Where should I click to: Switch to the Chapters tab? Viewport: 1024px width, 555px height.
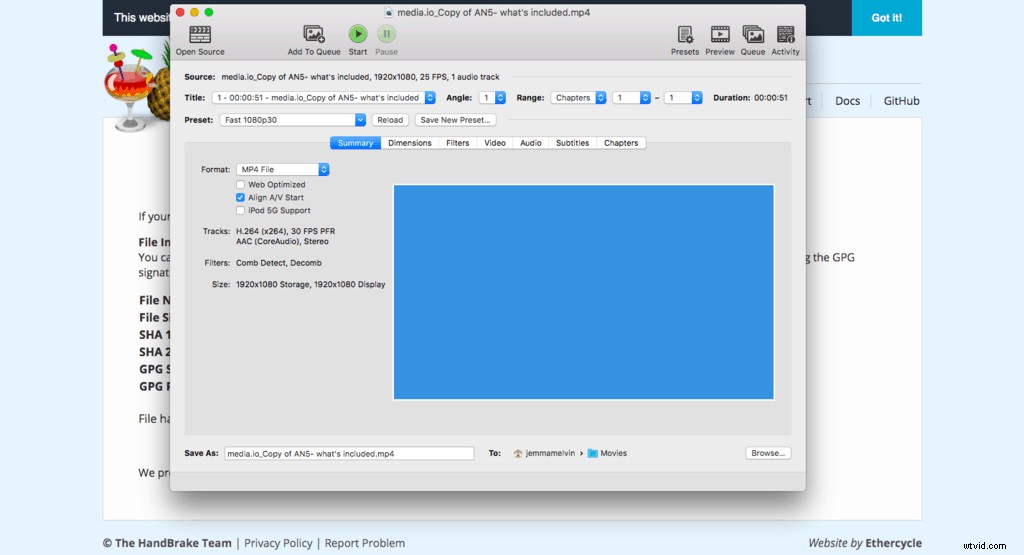[620, 143]
